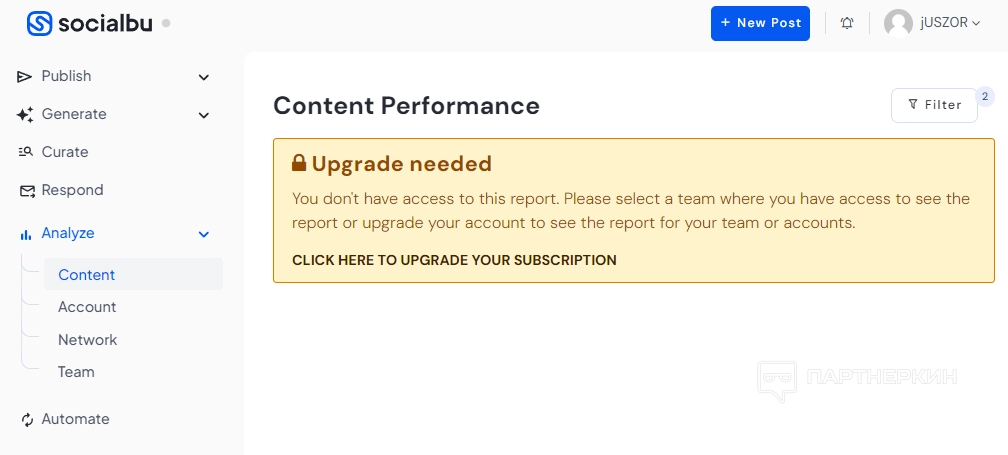Click the Respond envelope icon
This screenshot has width=1008, height=455.
coord(25,191)
